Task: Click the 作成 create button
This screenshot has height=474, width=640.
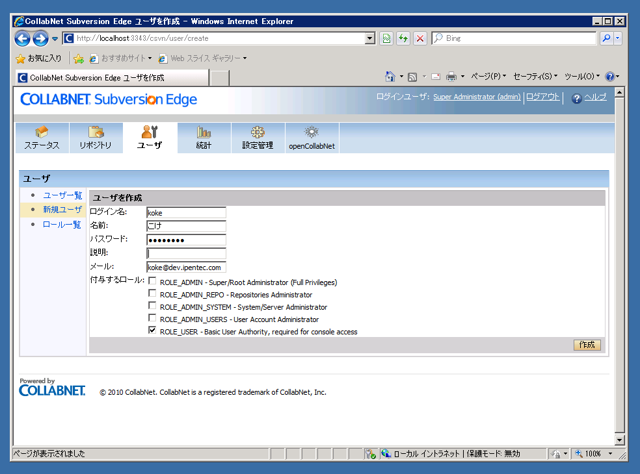Action: tap(587, 345)
